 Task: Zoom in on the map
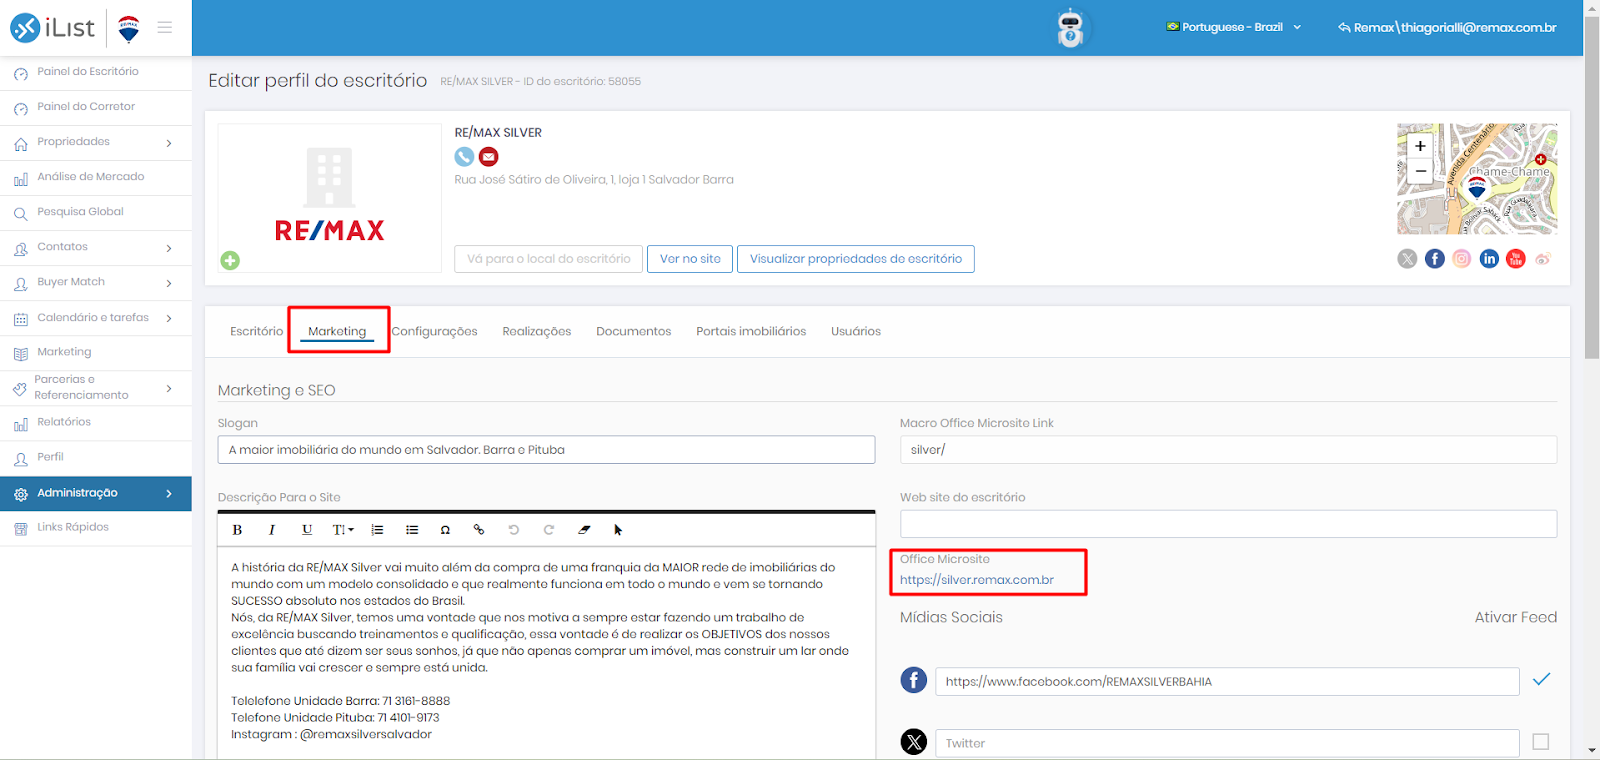pyautogui.click(x=1420, y=146)
